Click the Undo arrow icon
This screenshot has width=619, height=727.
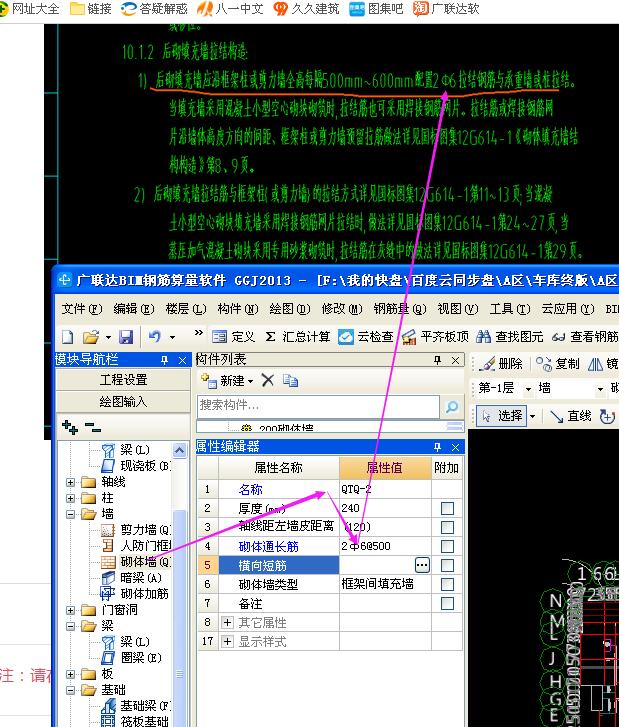(x=155, y=336)
